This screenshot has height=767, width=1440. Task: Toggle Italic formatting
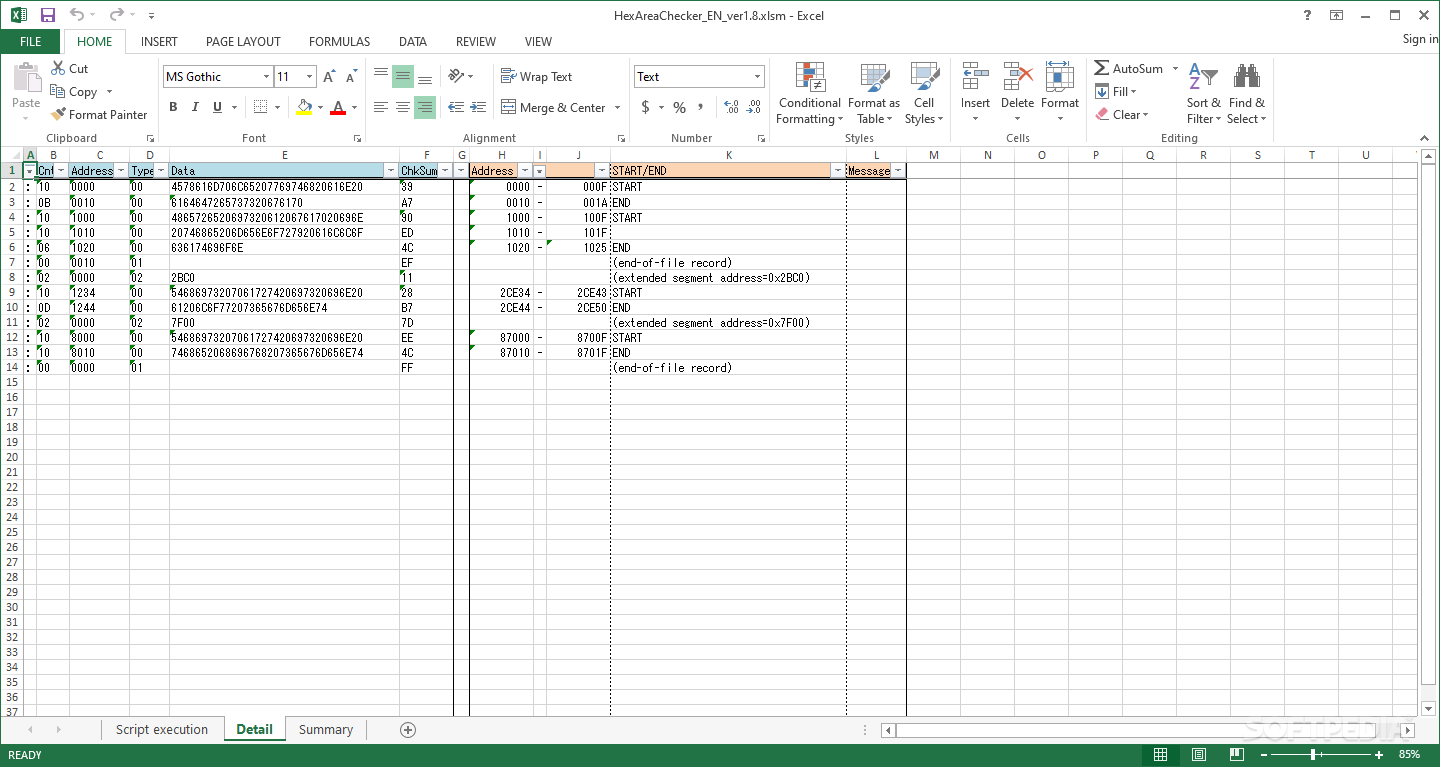[195, 107]
